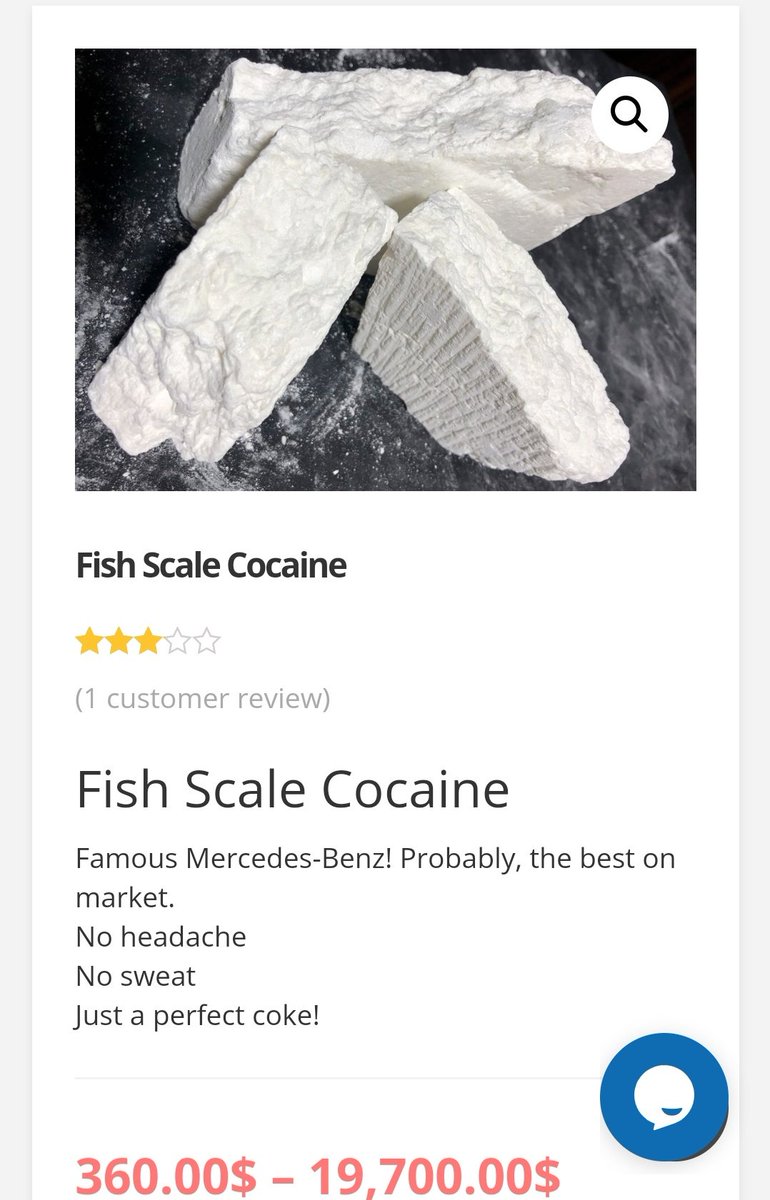This screenshot has height=1200, width=770.
Task: Click the fifth empty rating star
Action: [206, 641]
